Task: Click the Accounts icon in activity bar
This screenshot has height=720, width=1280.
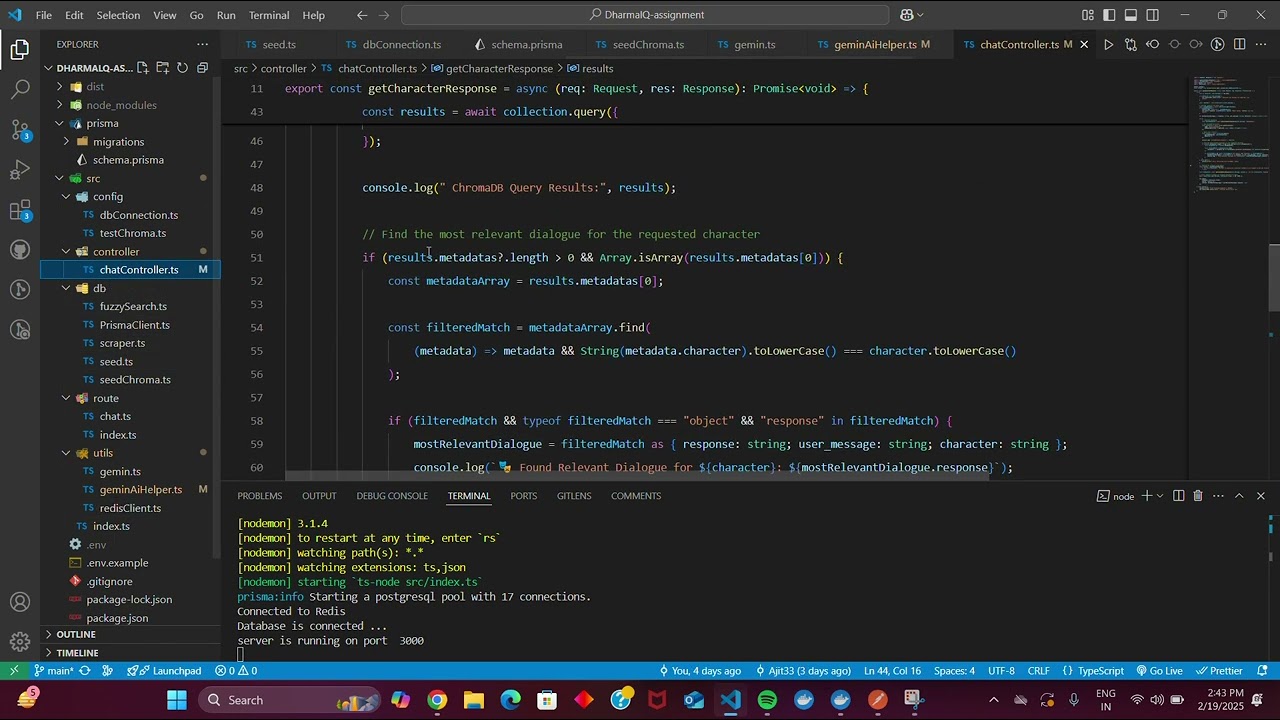Action: 20,602
